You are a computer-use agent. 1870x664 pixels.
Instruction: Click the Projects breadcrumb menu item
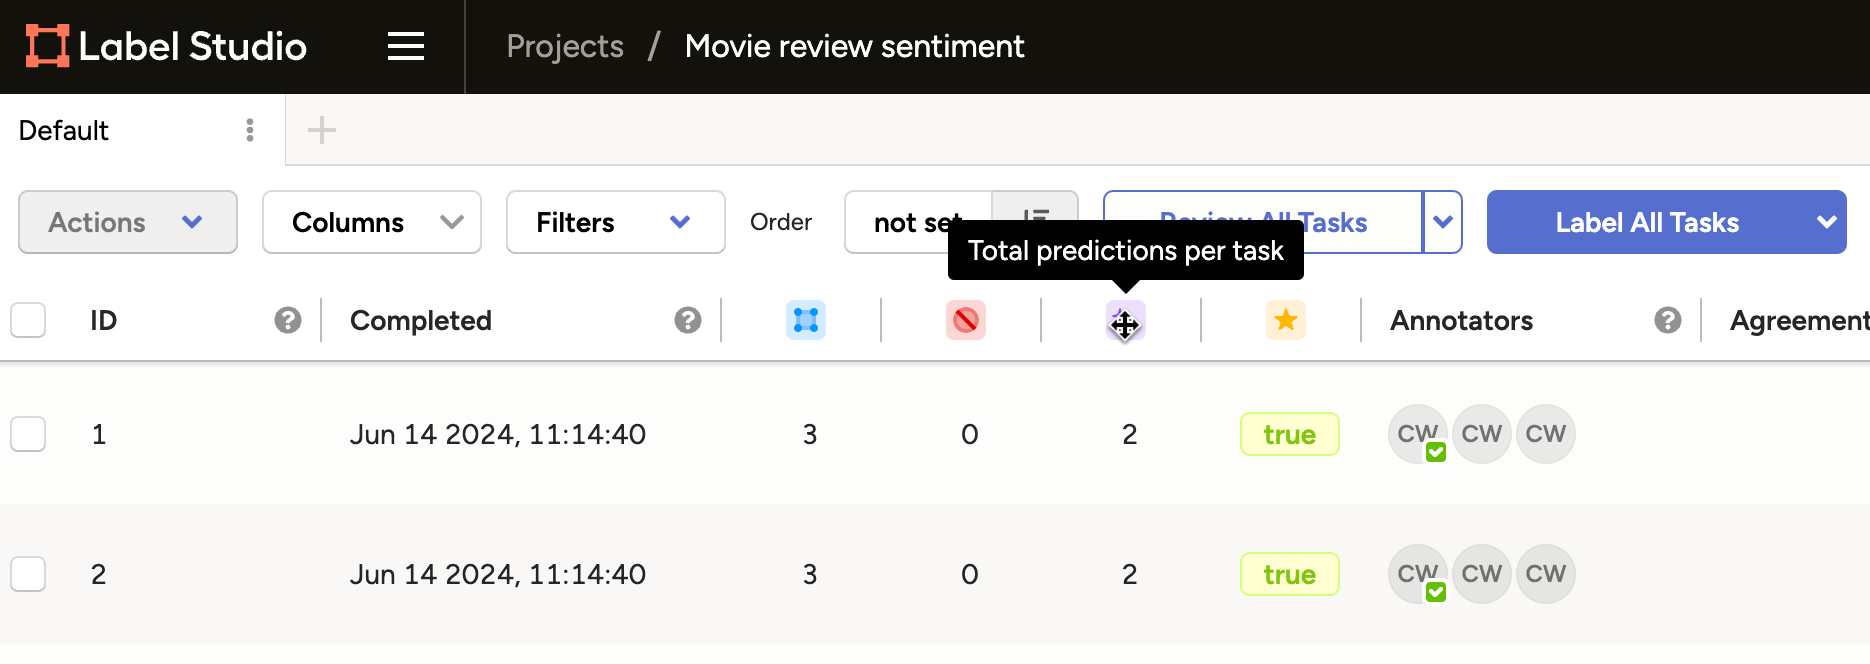564,45
